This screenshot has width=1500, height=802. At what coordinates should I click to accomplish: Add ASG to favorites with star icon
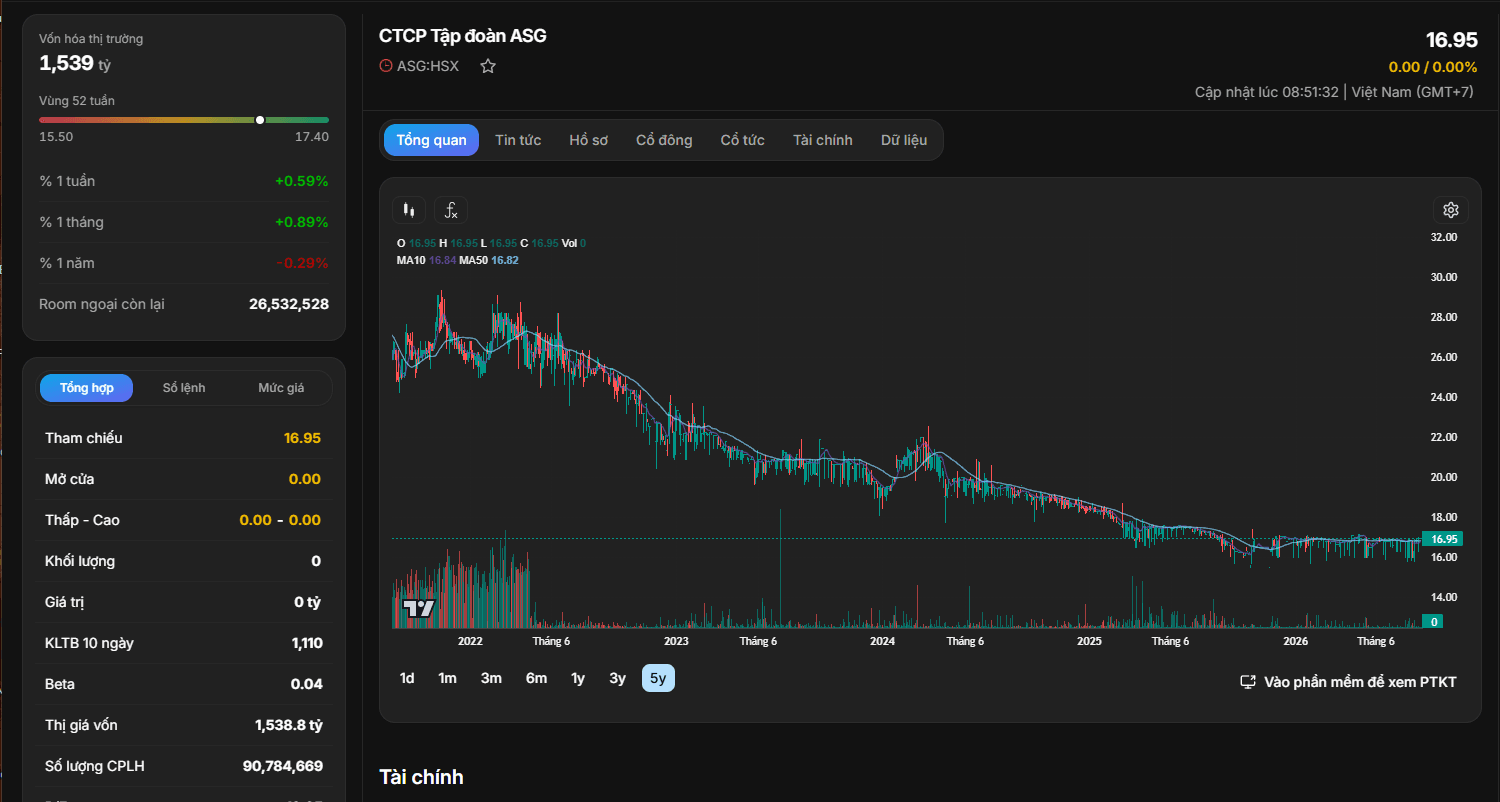coord(488,66)
